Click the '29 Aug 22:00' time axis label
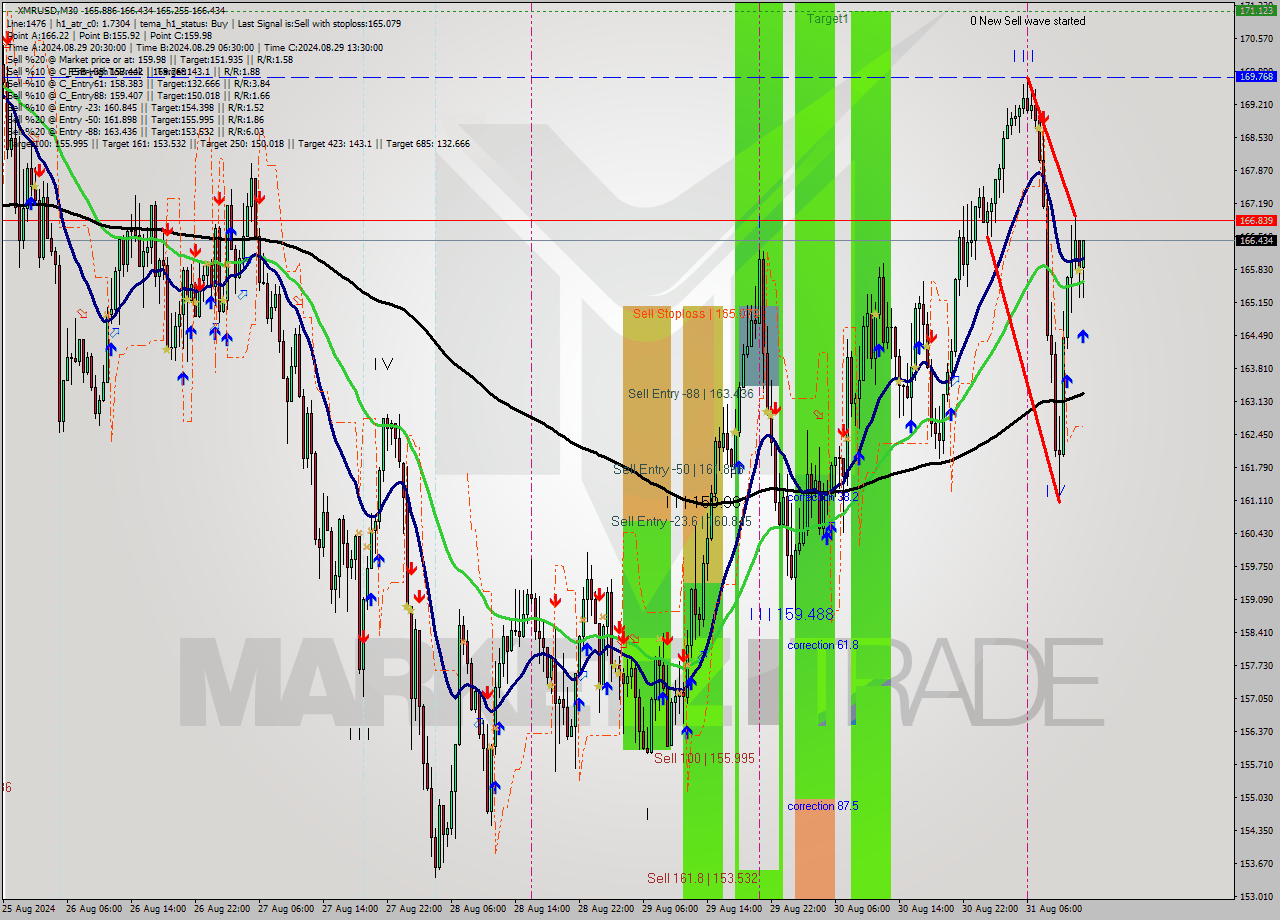 (x=798, y=909)
